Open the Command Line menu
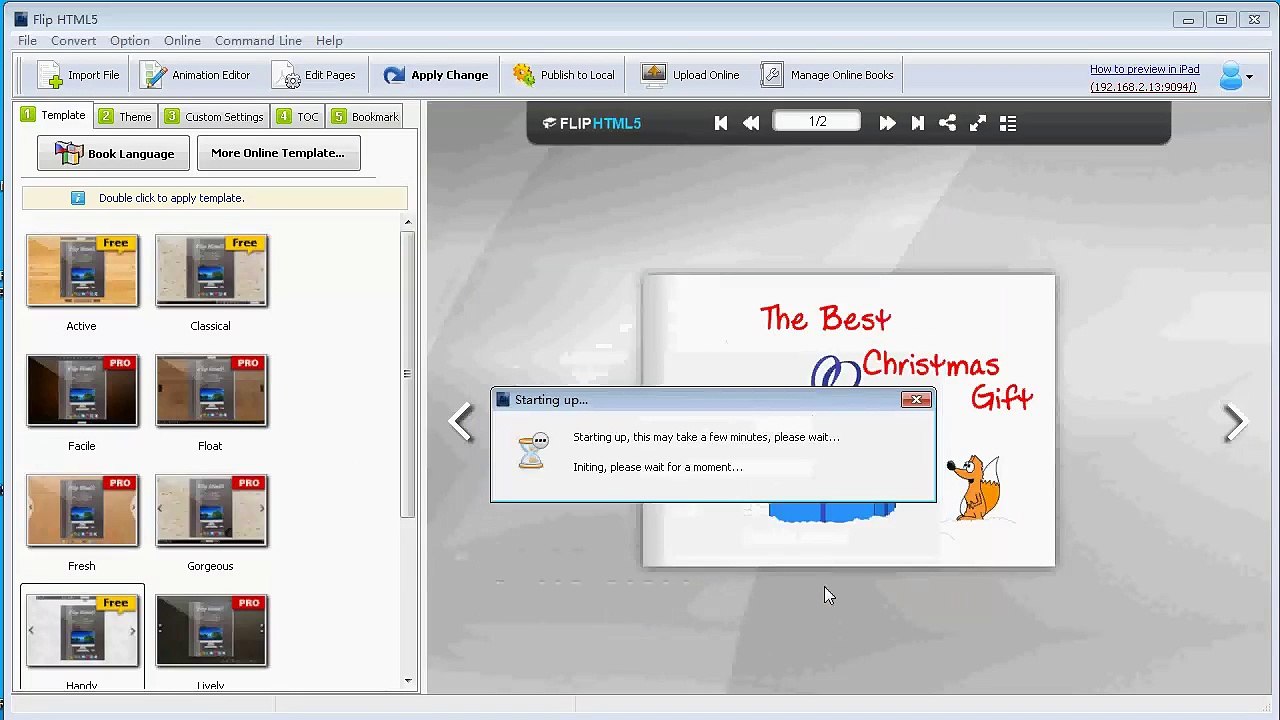Screen dimensions: 1280x720 tap(258, 41)
